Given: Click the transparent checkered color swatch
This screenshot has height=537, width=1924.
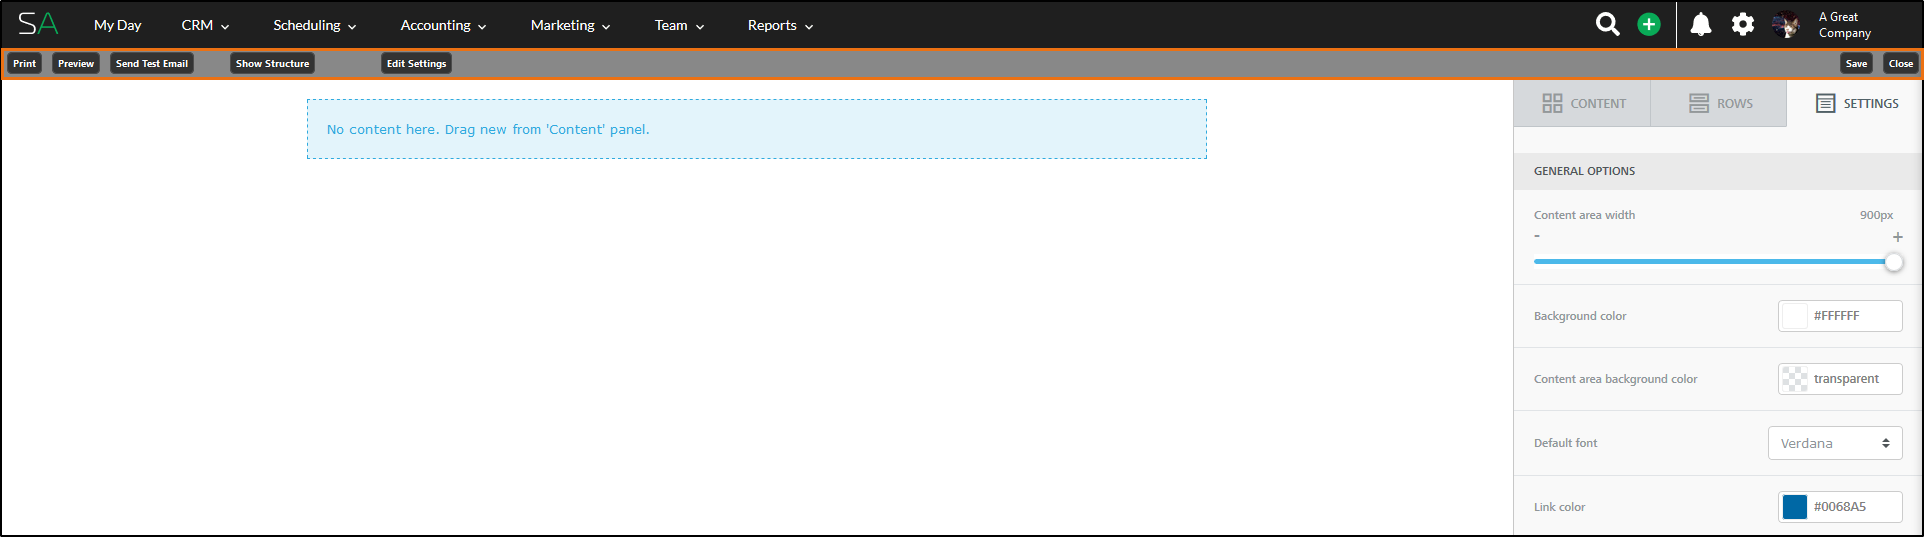Looking at the screenshot, I should point(1795,379).
